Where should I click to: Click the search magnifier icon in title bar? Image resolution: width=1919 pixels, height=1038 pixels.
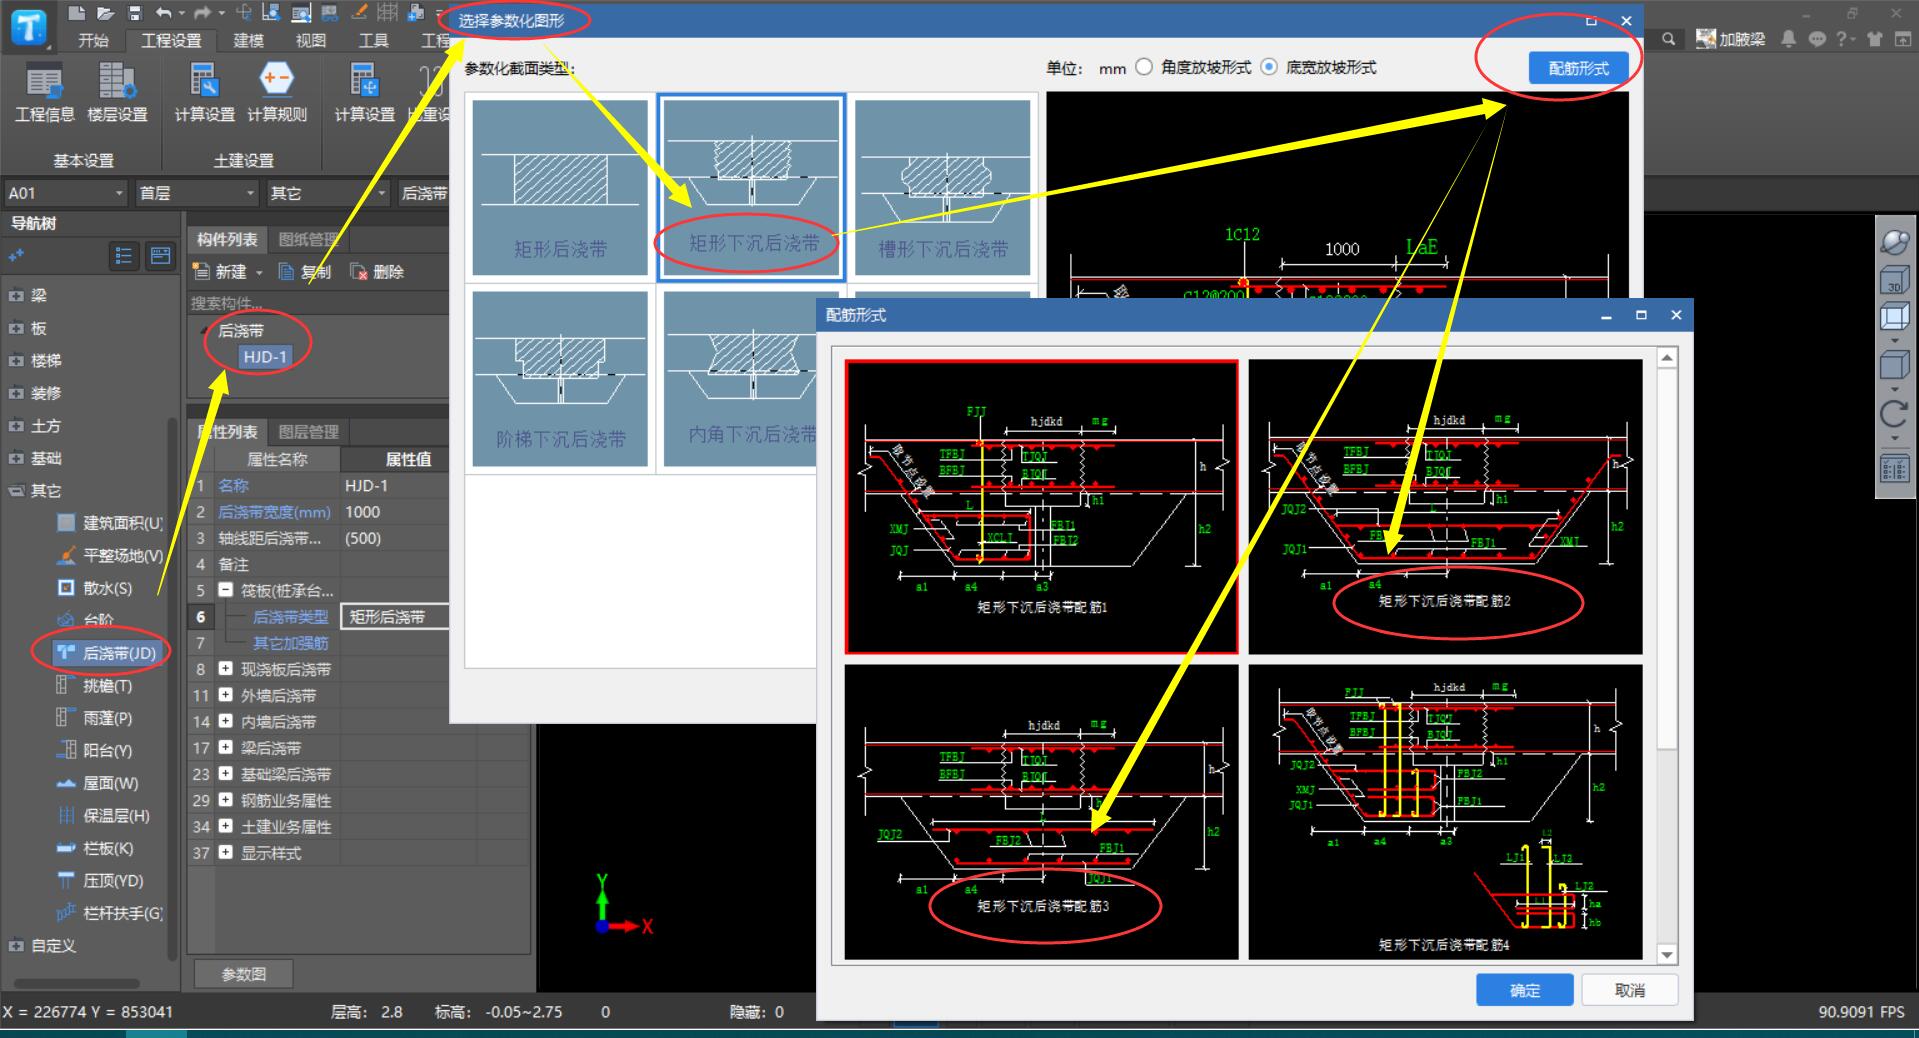tap(1669, 39)
